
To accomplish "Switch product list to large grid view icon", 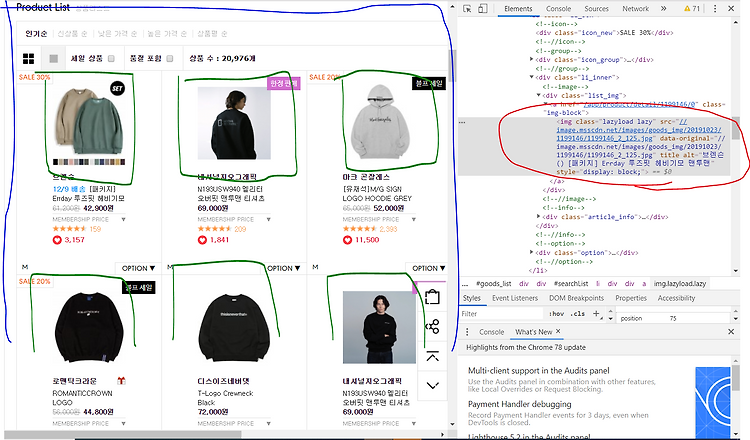I will tap(29, 58).
